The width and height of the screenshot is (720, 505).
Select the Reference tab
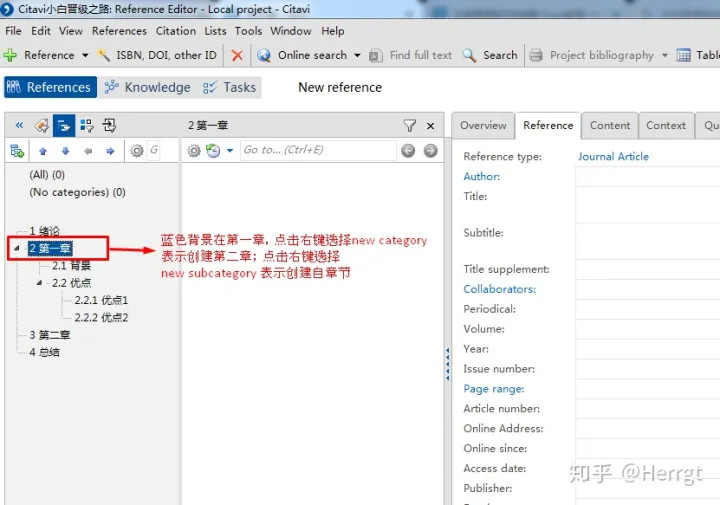pos(548,125)
